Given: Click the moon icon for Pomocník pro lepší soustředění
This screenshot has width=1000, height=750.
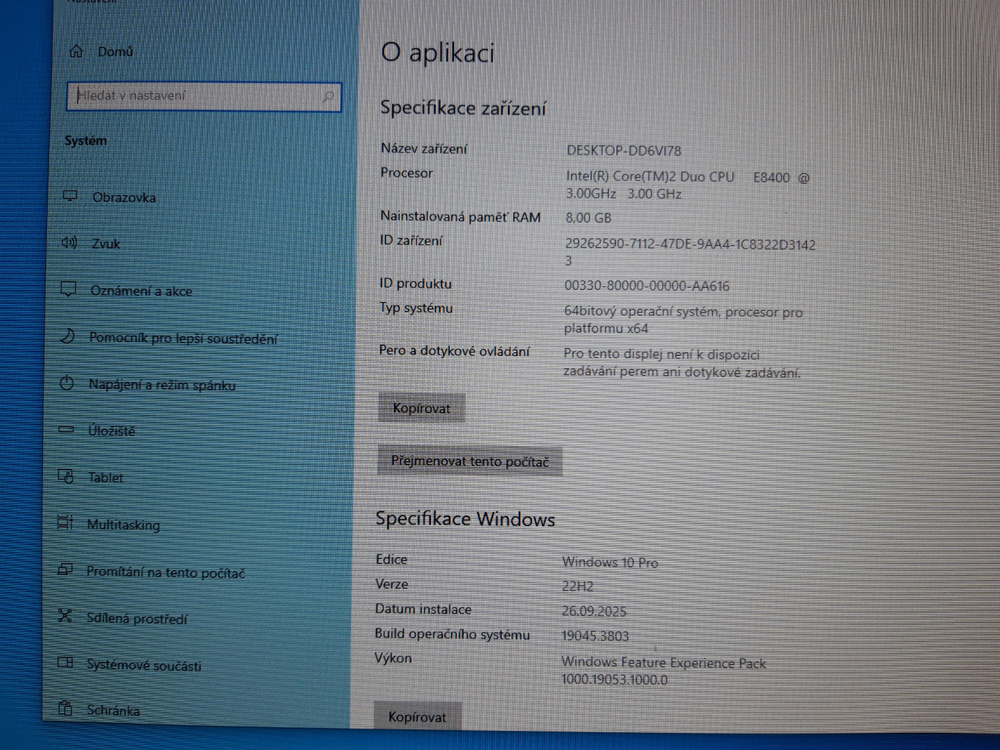Looking at the screenshot, I should pyautogui.click(x=68, y=336).
